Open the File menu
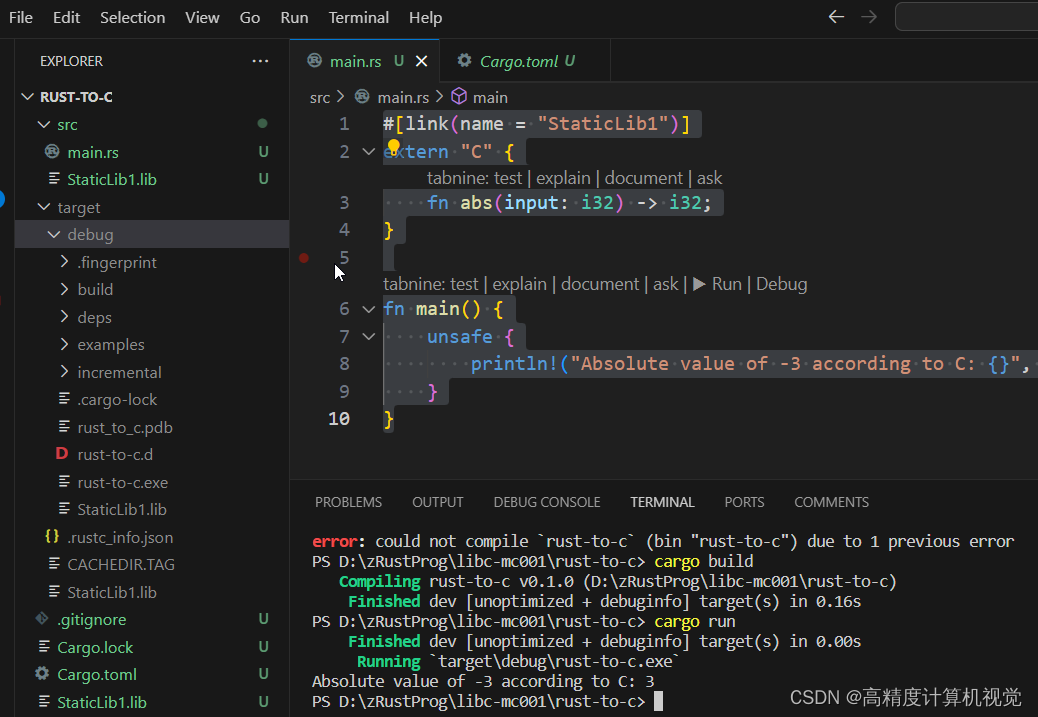Viewport: 1038px width, 717px height. 21,18
